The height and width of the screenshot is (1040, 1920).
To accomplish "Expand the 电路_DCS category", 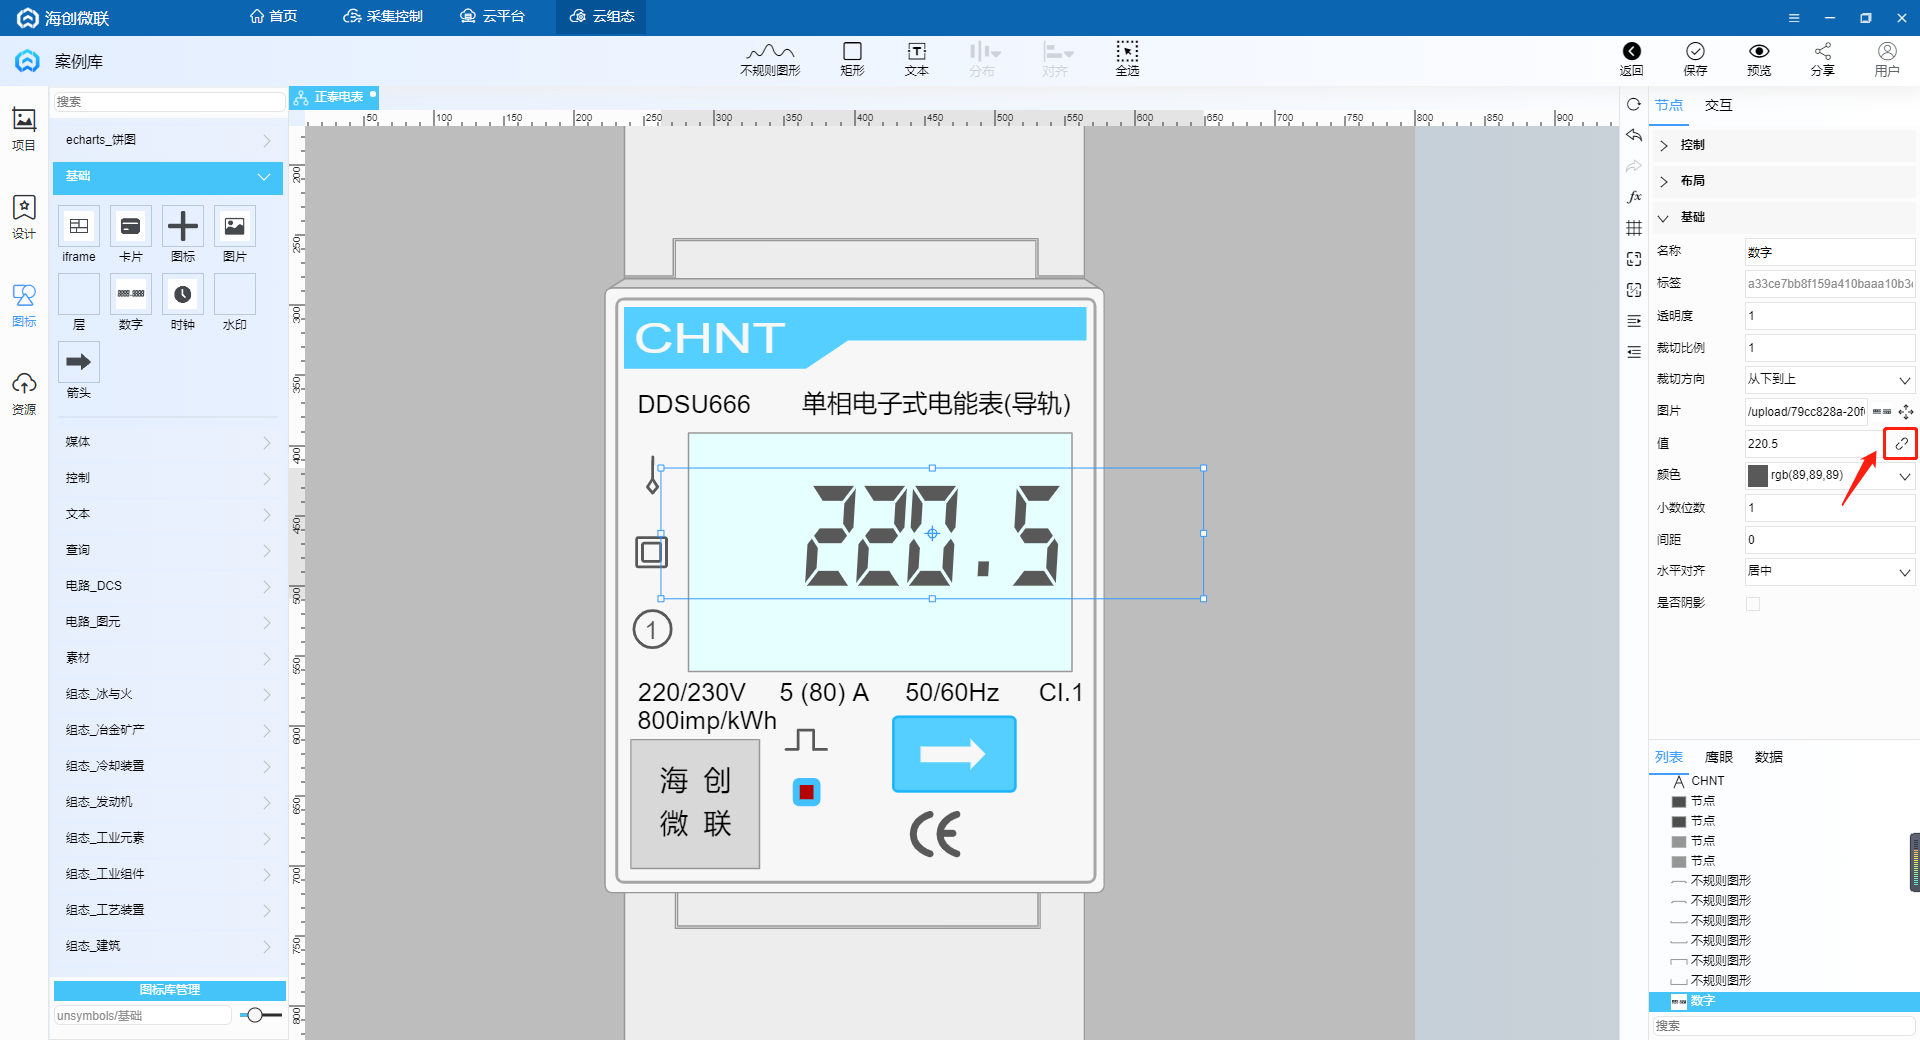I will point(168,586).
